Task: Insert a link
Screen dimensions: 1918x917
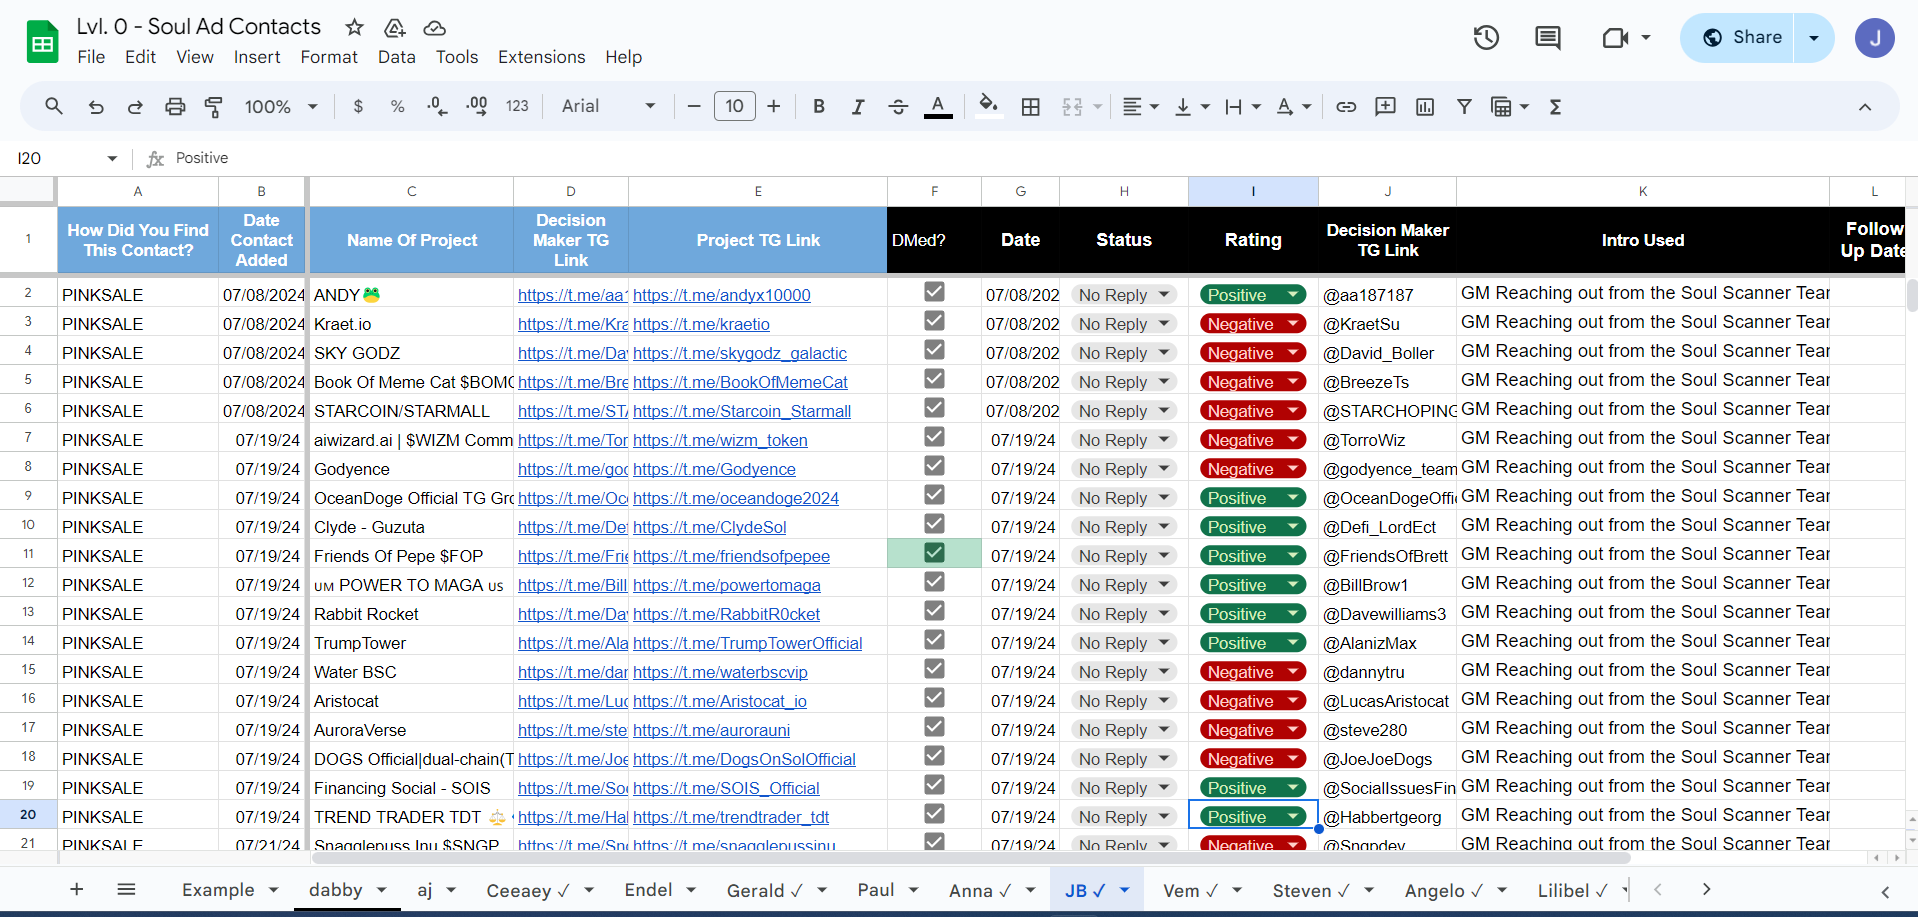Action: [x=1346, y=106]
